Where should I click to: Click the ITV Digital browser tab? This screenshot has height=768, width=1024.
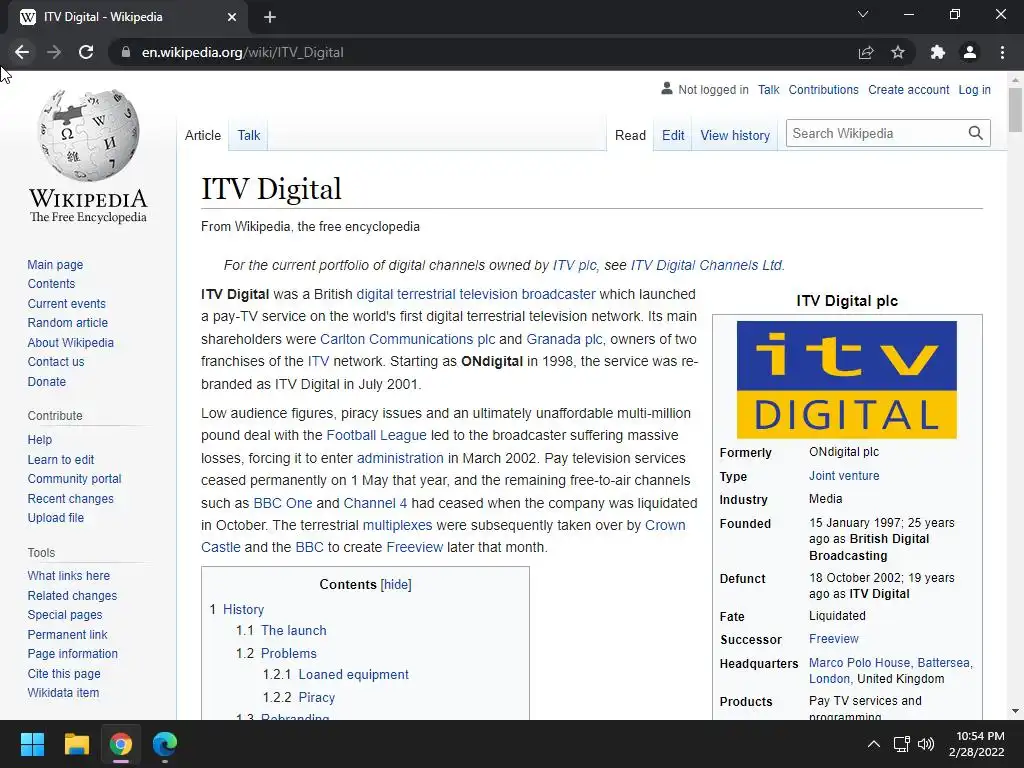point(127,17)
